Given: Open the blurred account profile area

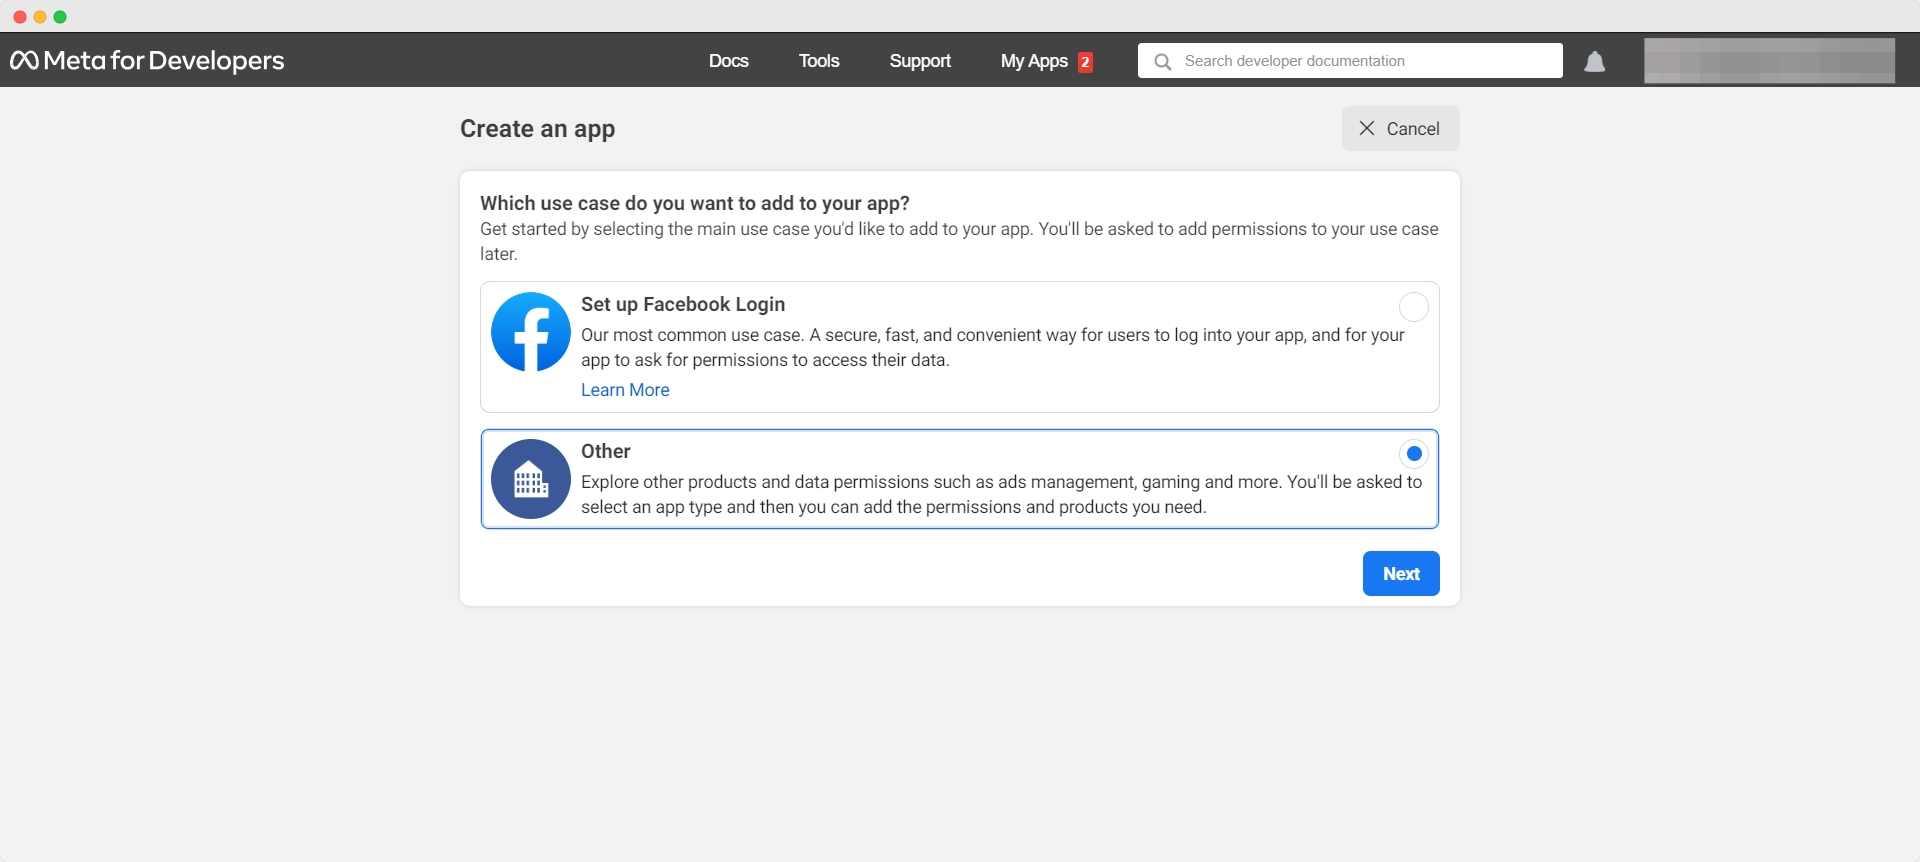Looking at the screenshot, I should click(x=1769, y=61).
